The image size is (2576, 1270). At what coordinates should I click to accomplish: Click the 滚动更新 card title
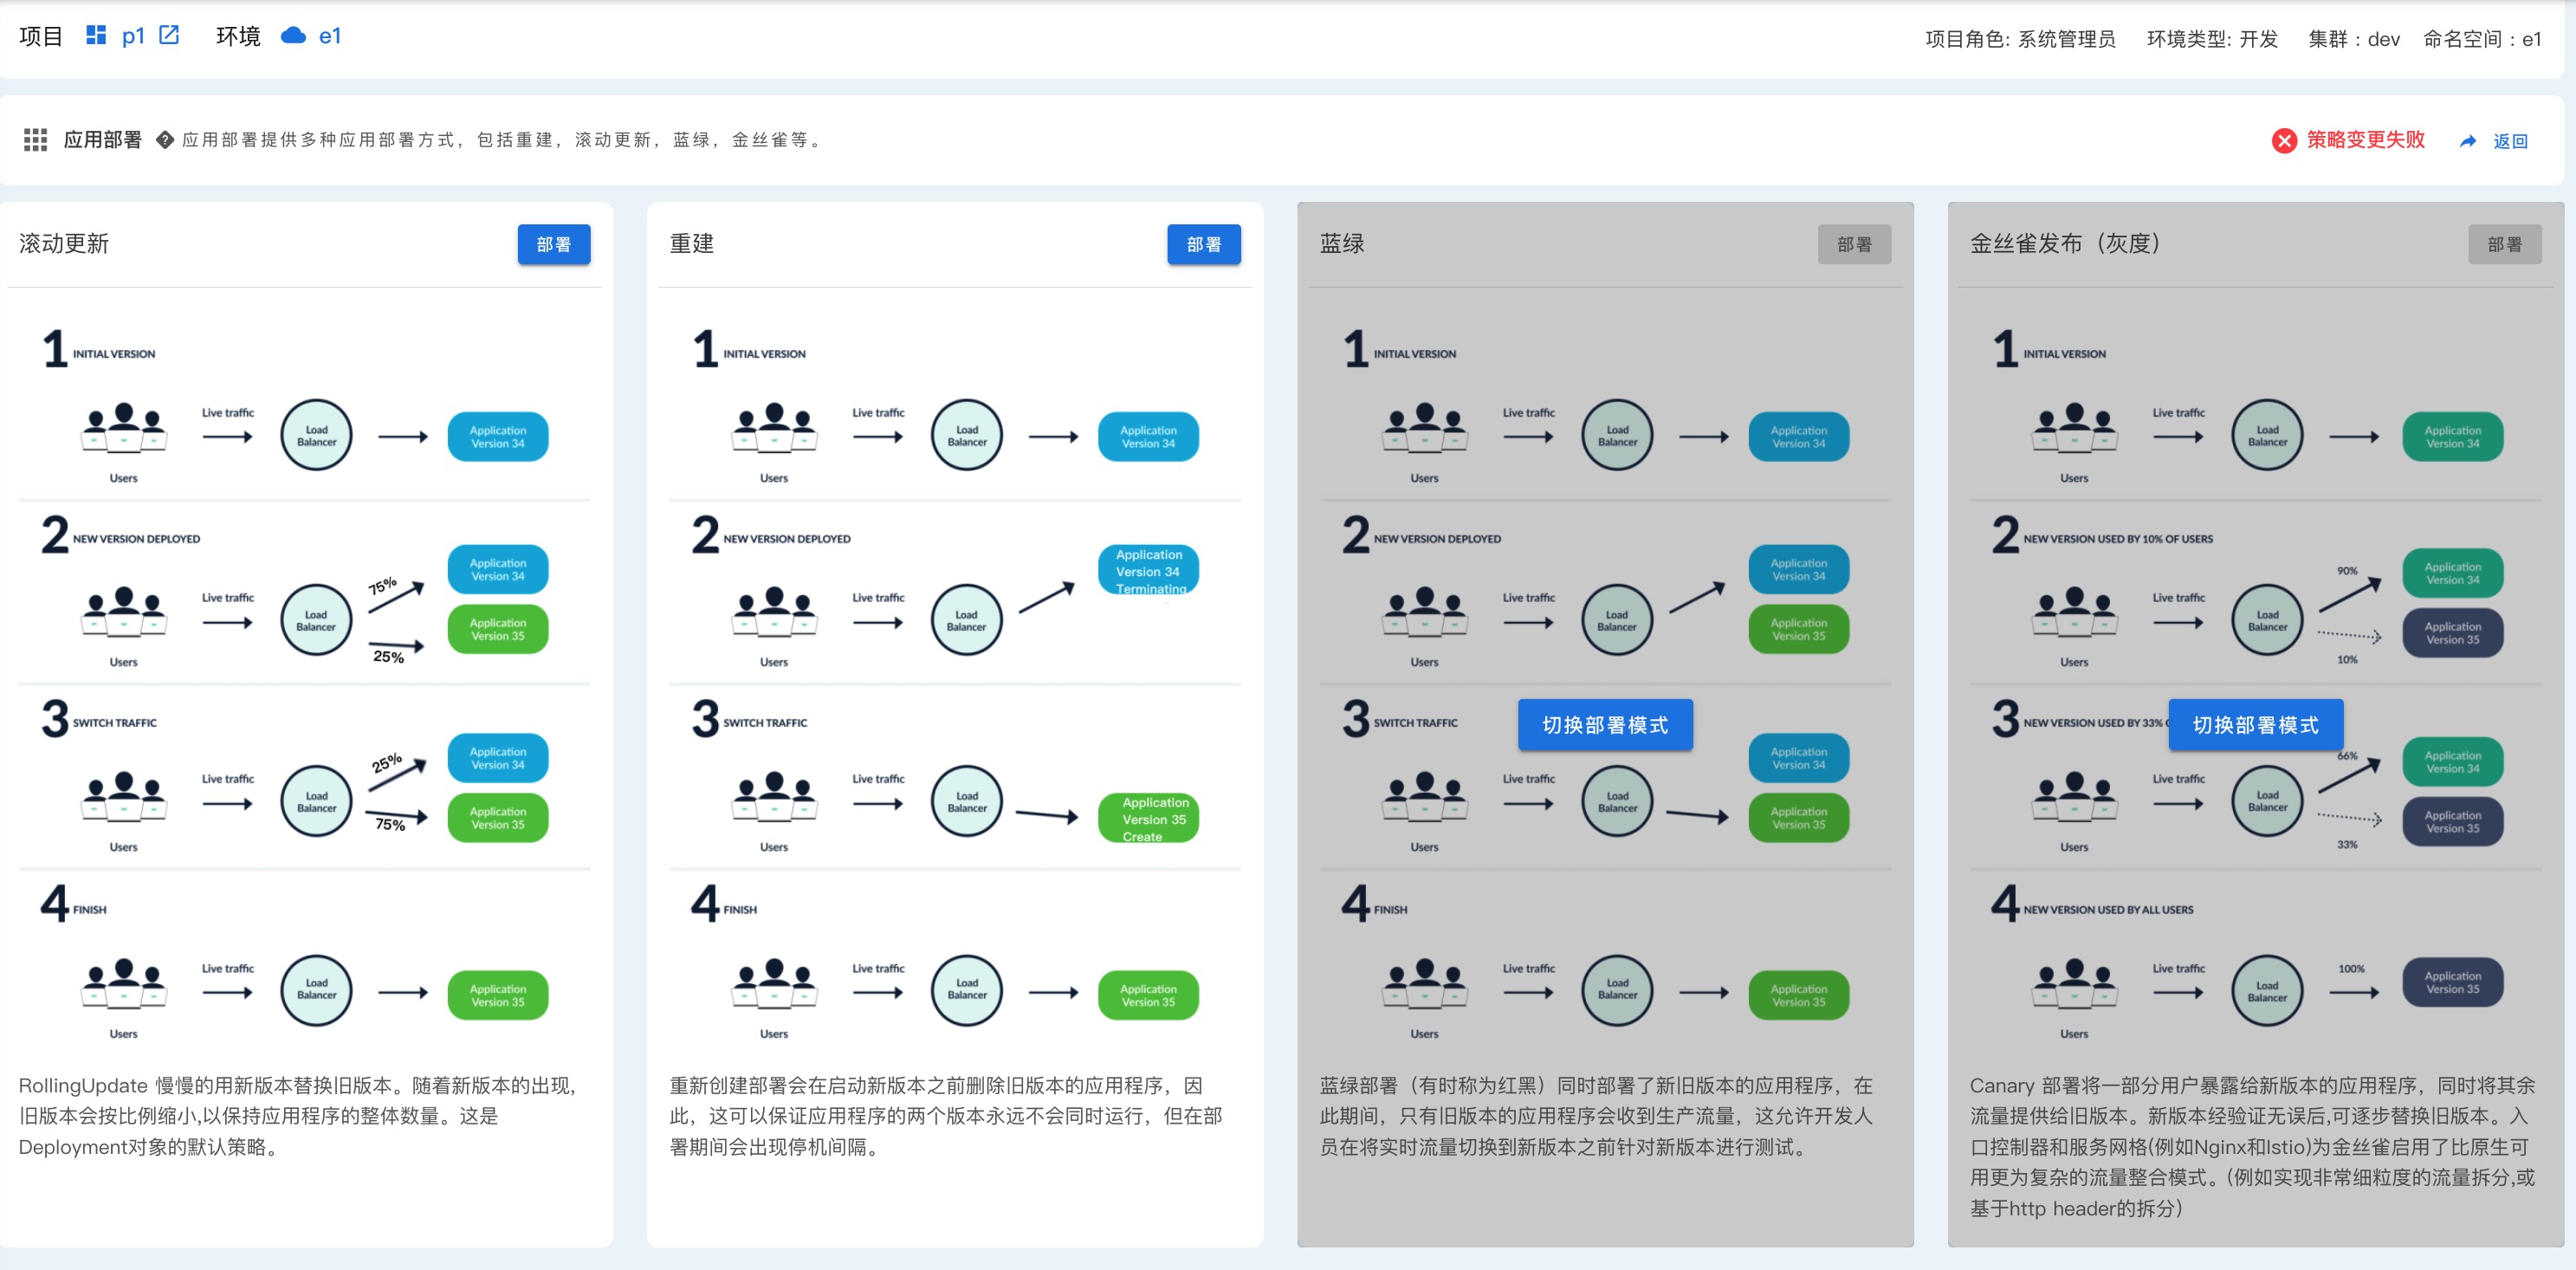click(x=64, y=244)
